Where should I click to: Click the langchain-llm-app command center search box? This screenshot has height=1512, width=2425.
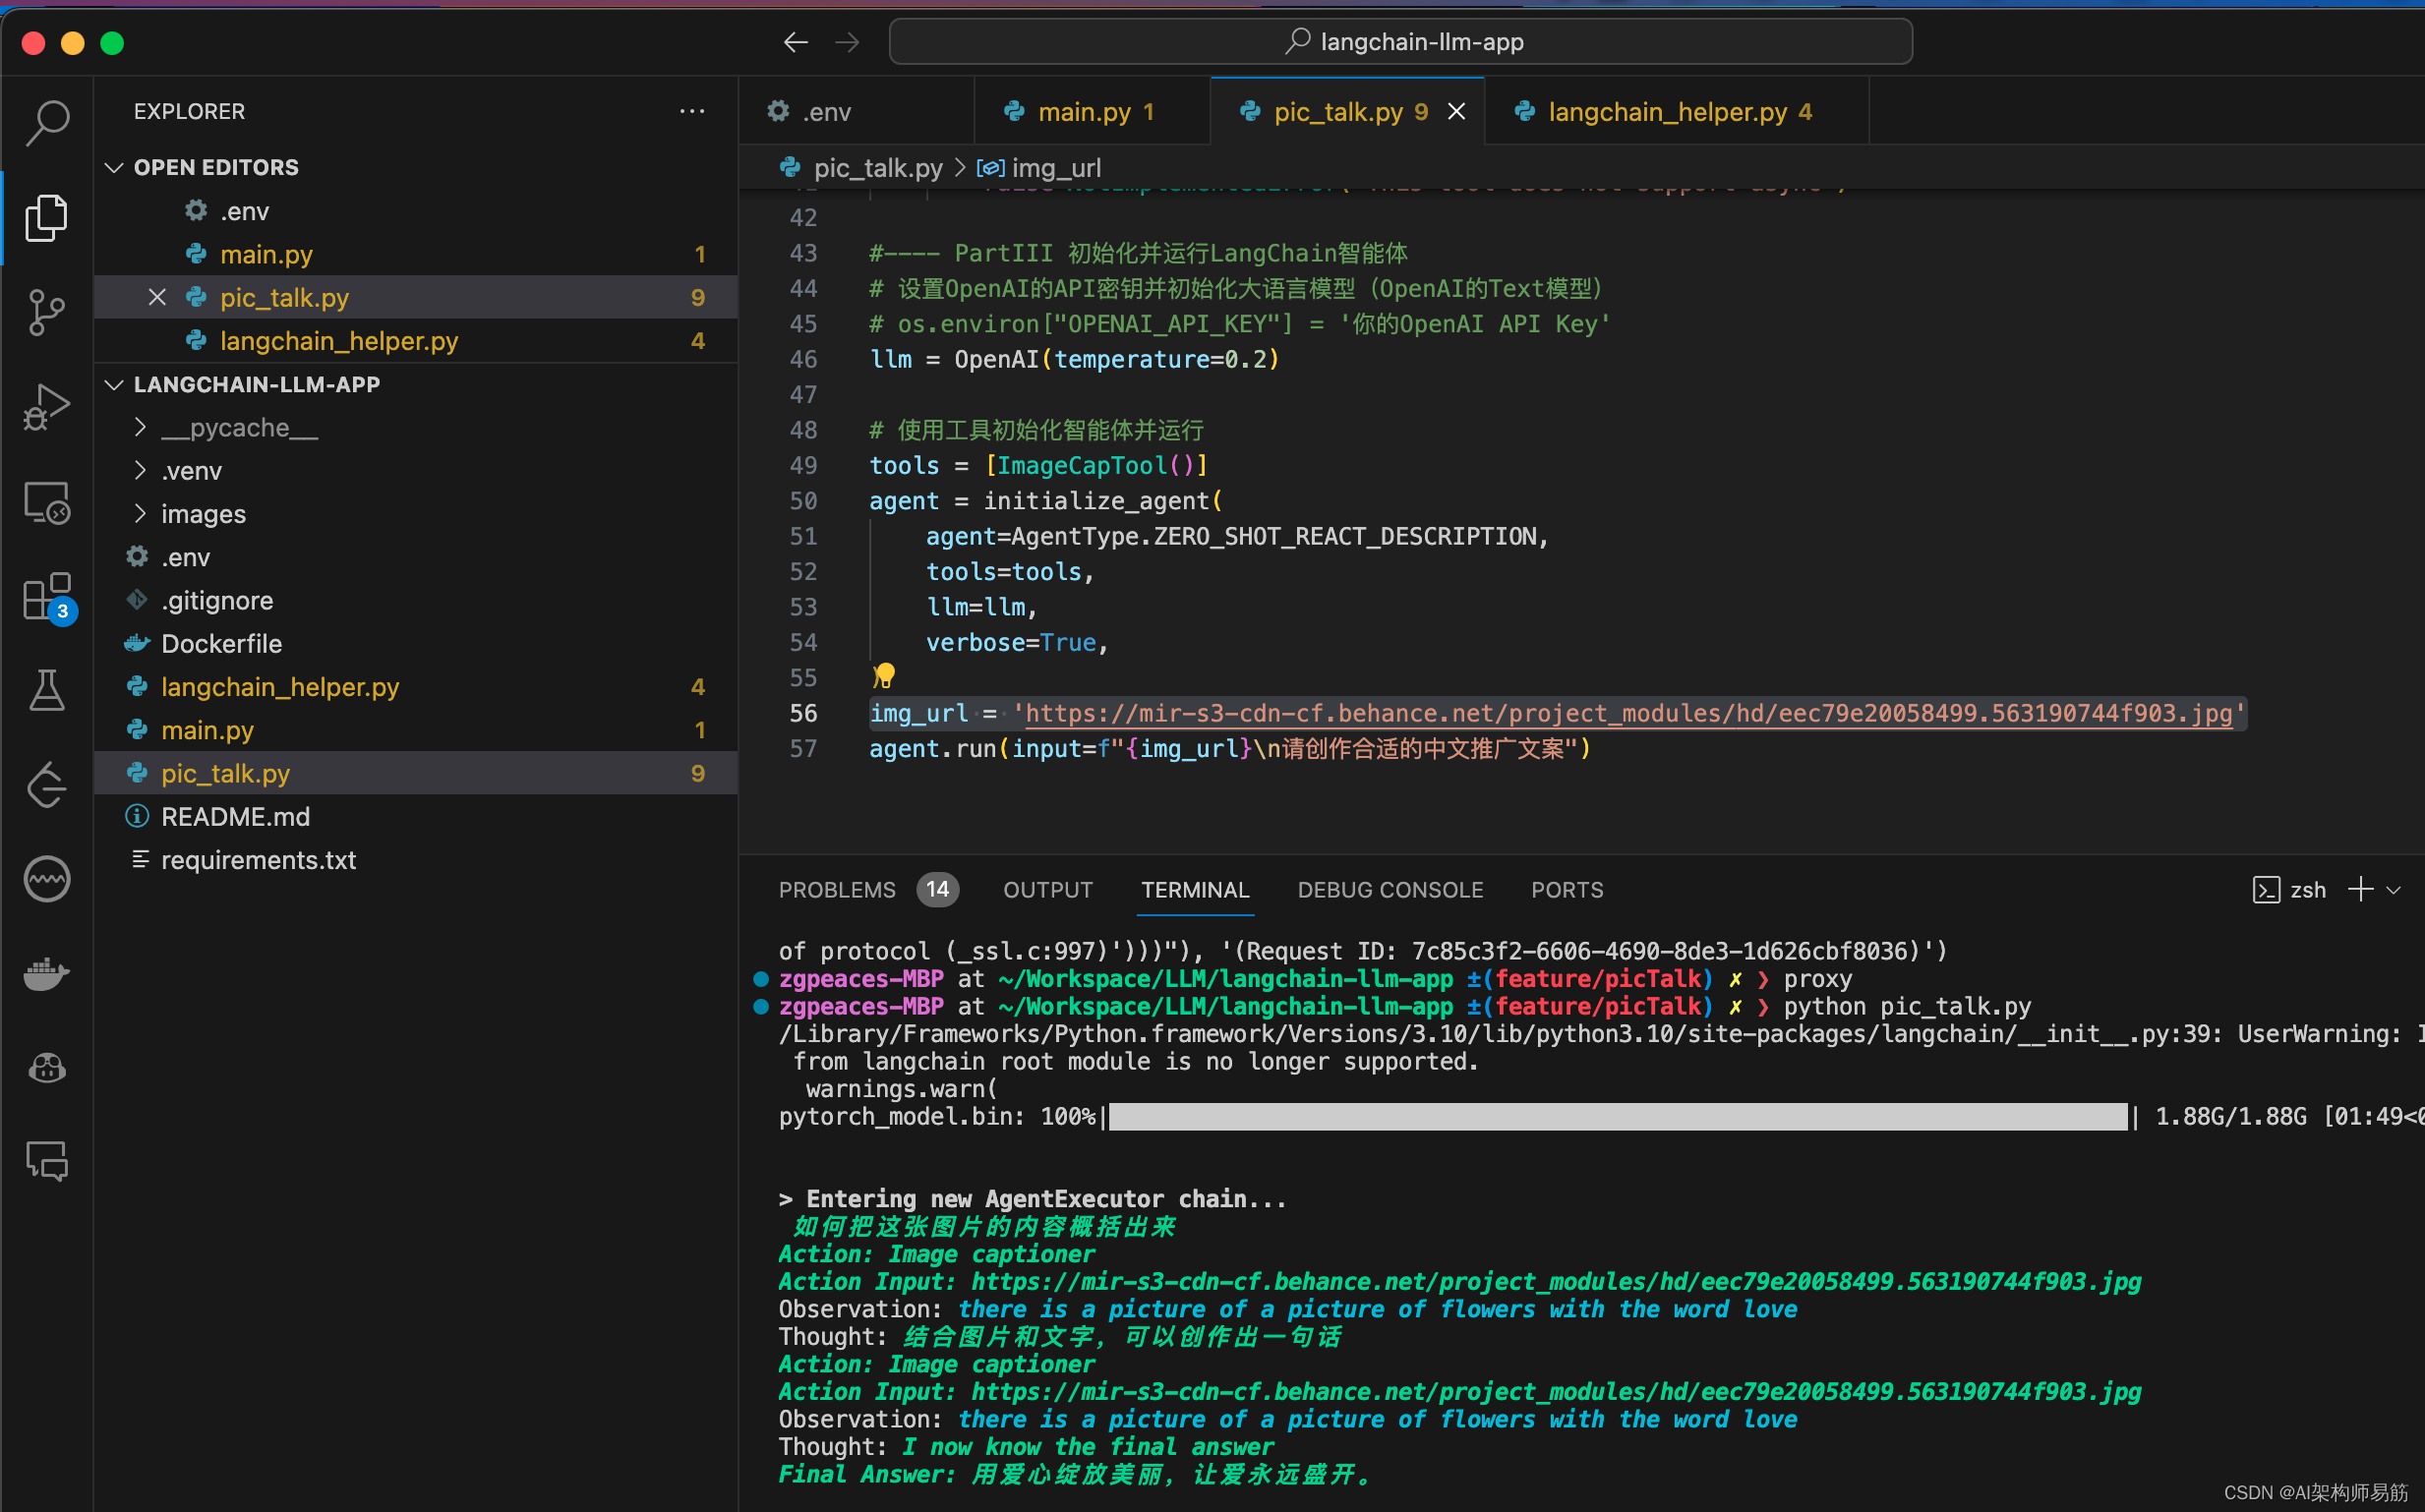click(x=1400, y=42)
